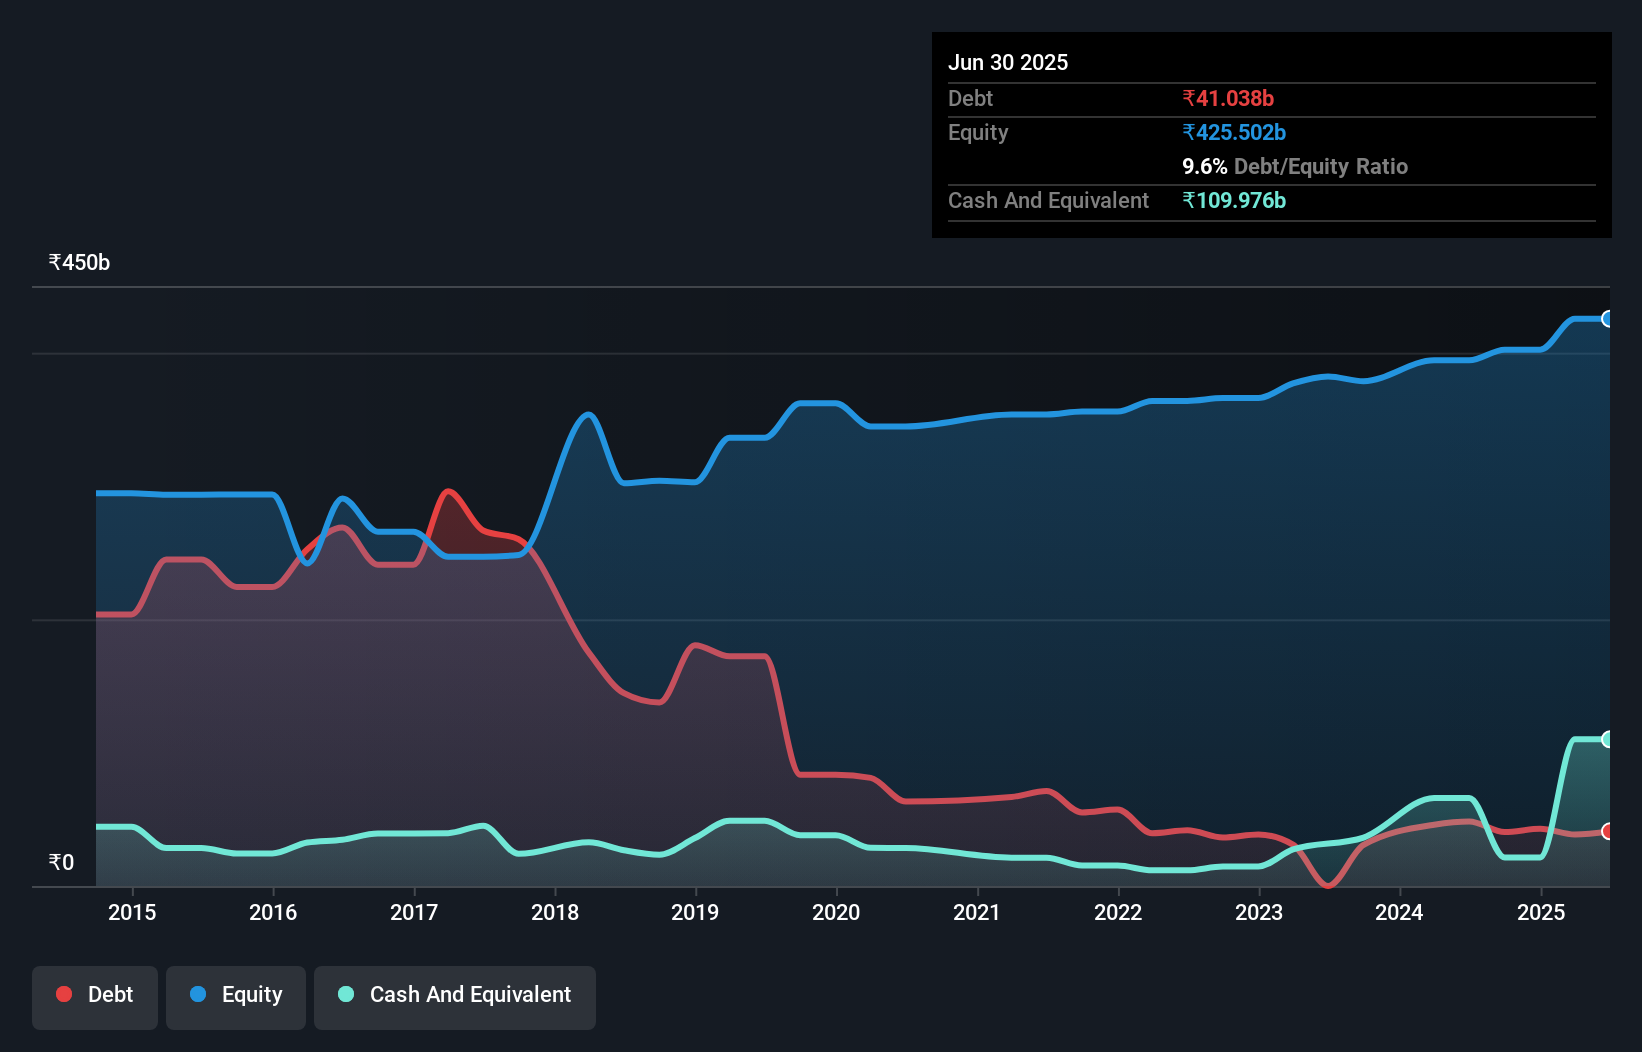This screenshot has height=1052, width=1642.
Task: Select the Cash endpoint marker on the chart
Action: click(x=1608, y=739)
